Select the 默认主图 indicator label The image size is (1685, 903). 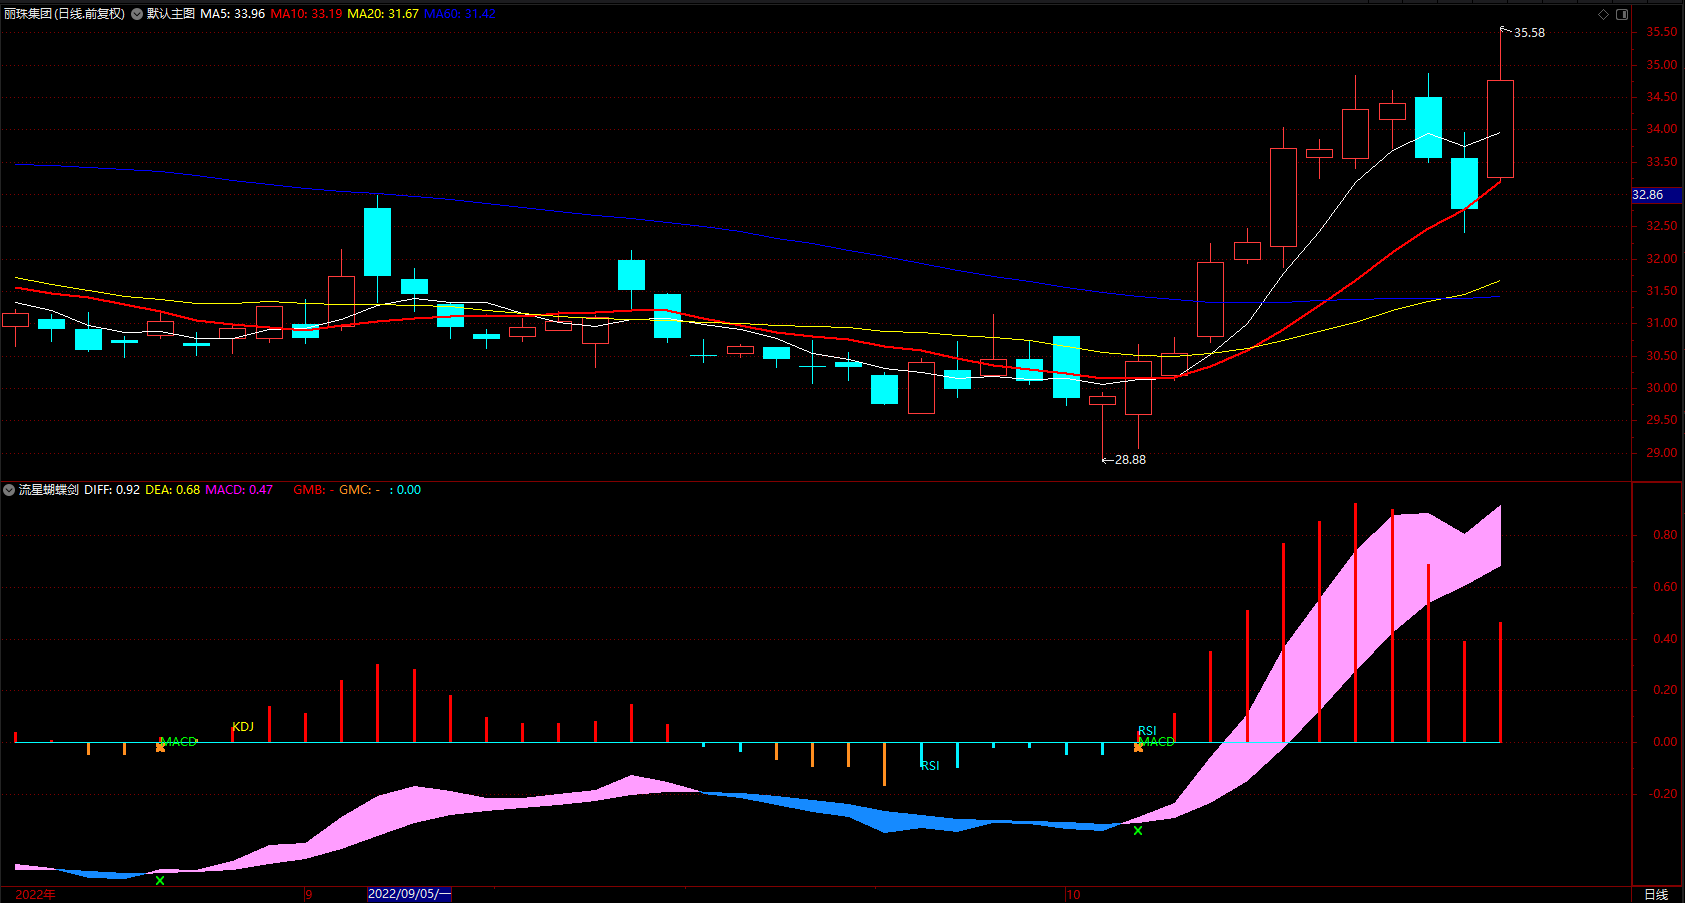pos(171,14)
